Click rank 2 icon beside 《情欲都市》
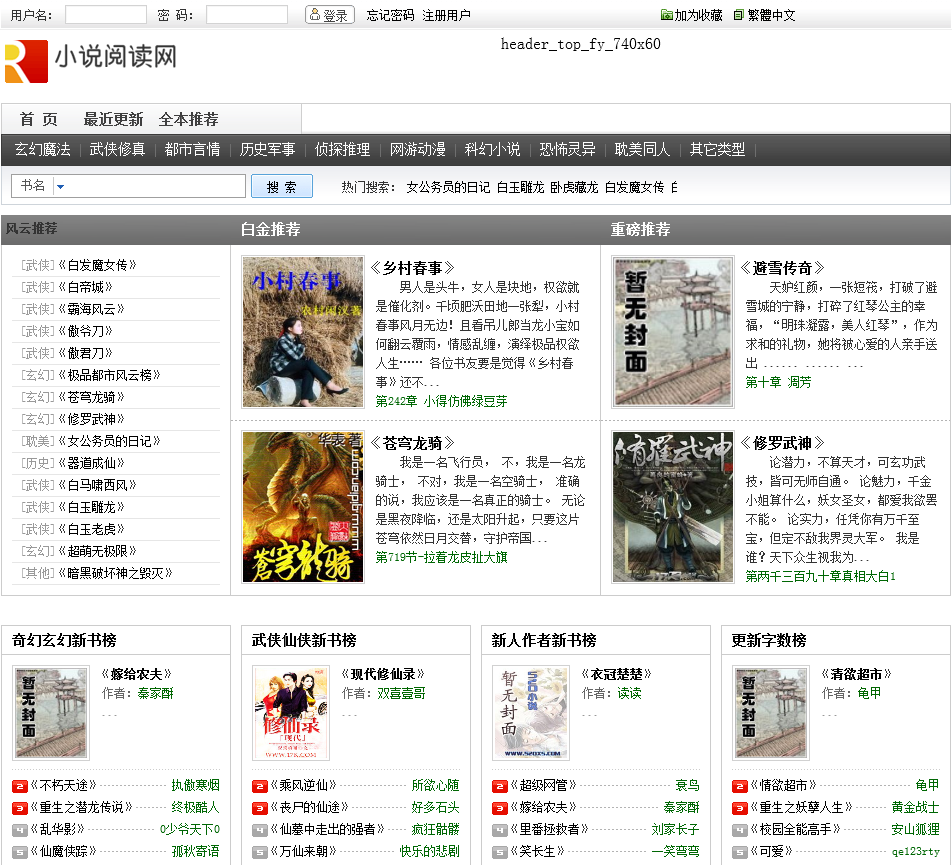This screenshot has width=952, height=865. point(740,786)
